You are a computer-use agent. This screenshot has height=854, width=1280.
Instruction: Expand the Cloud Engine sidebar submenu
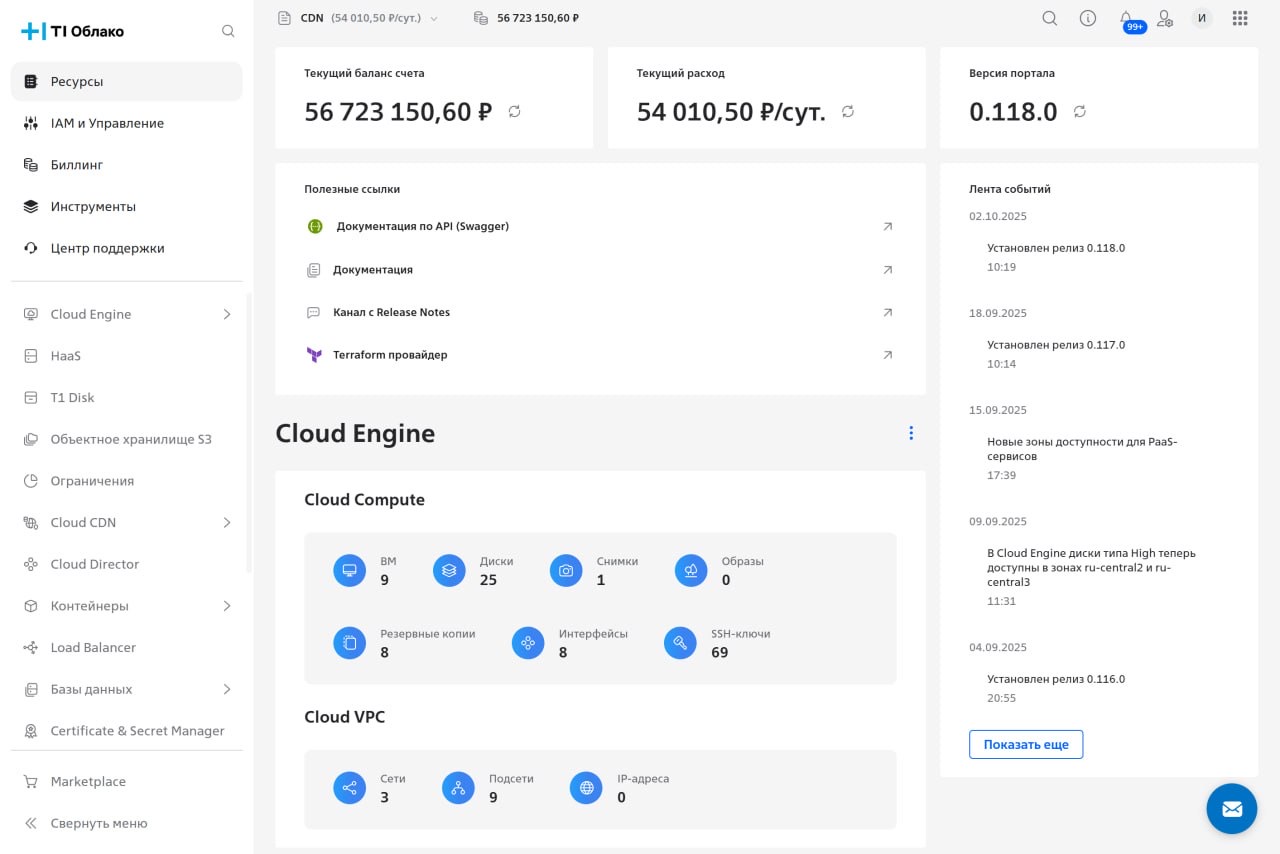point(227,314)
